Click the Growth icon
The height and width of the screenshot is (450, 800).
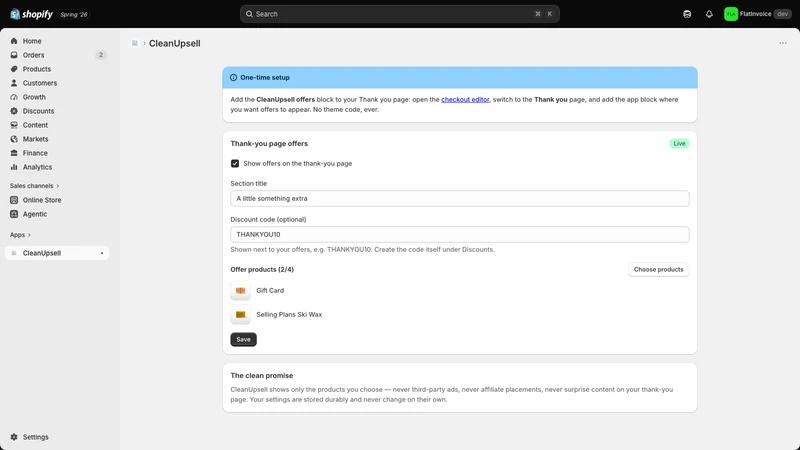point(14,97)
